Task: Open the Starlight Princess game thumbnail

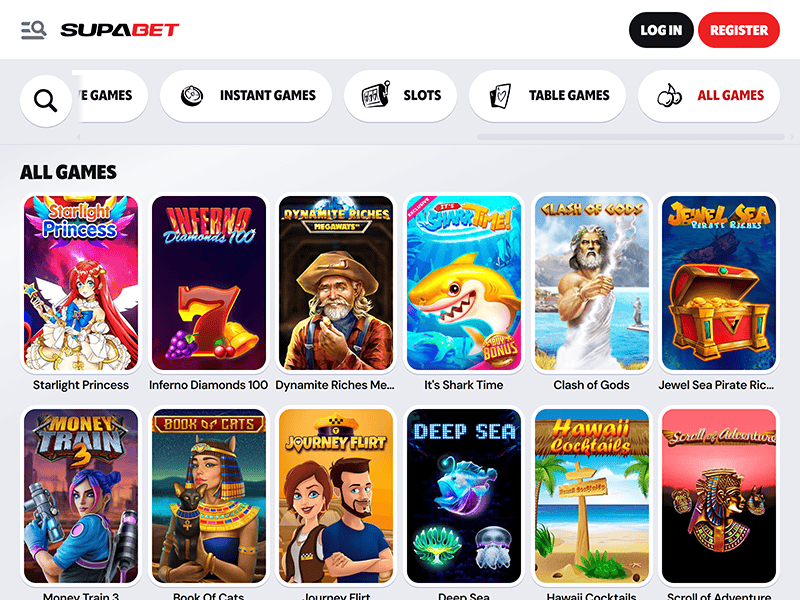Action: coord(81,283)
